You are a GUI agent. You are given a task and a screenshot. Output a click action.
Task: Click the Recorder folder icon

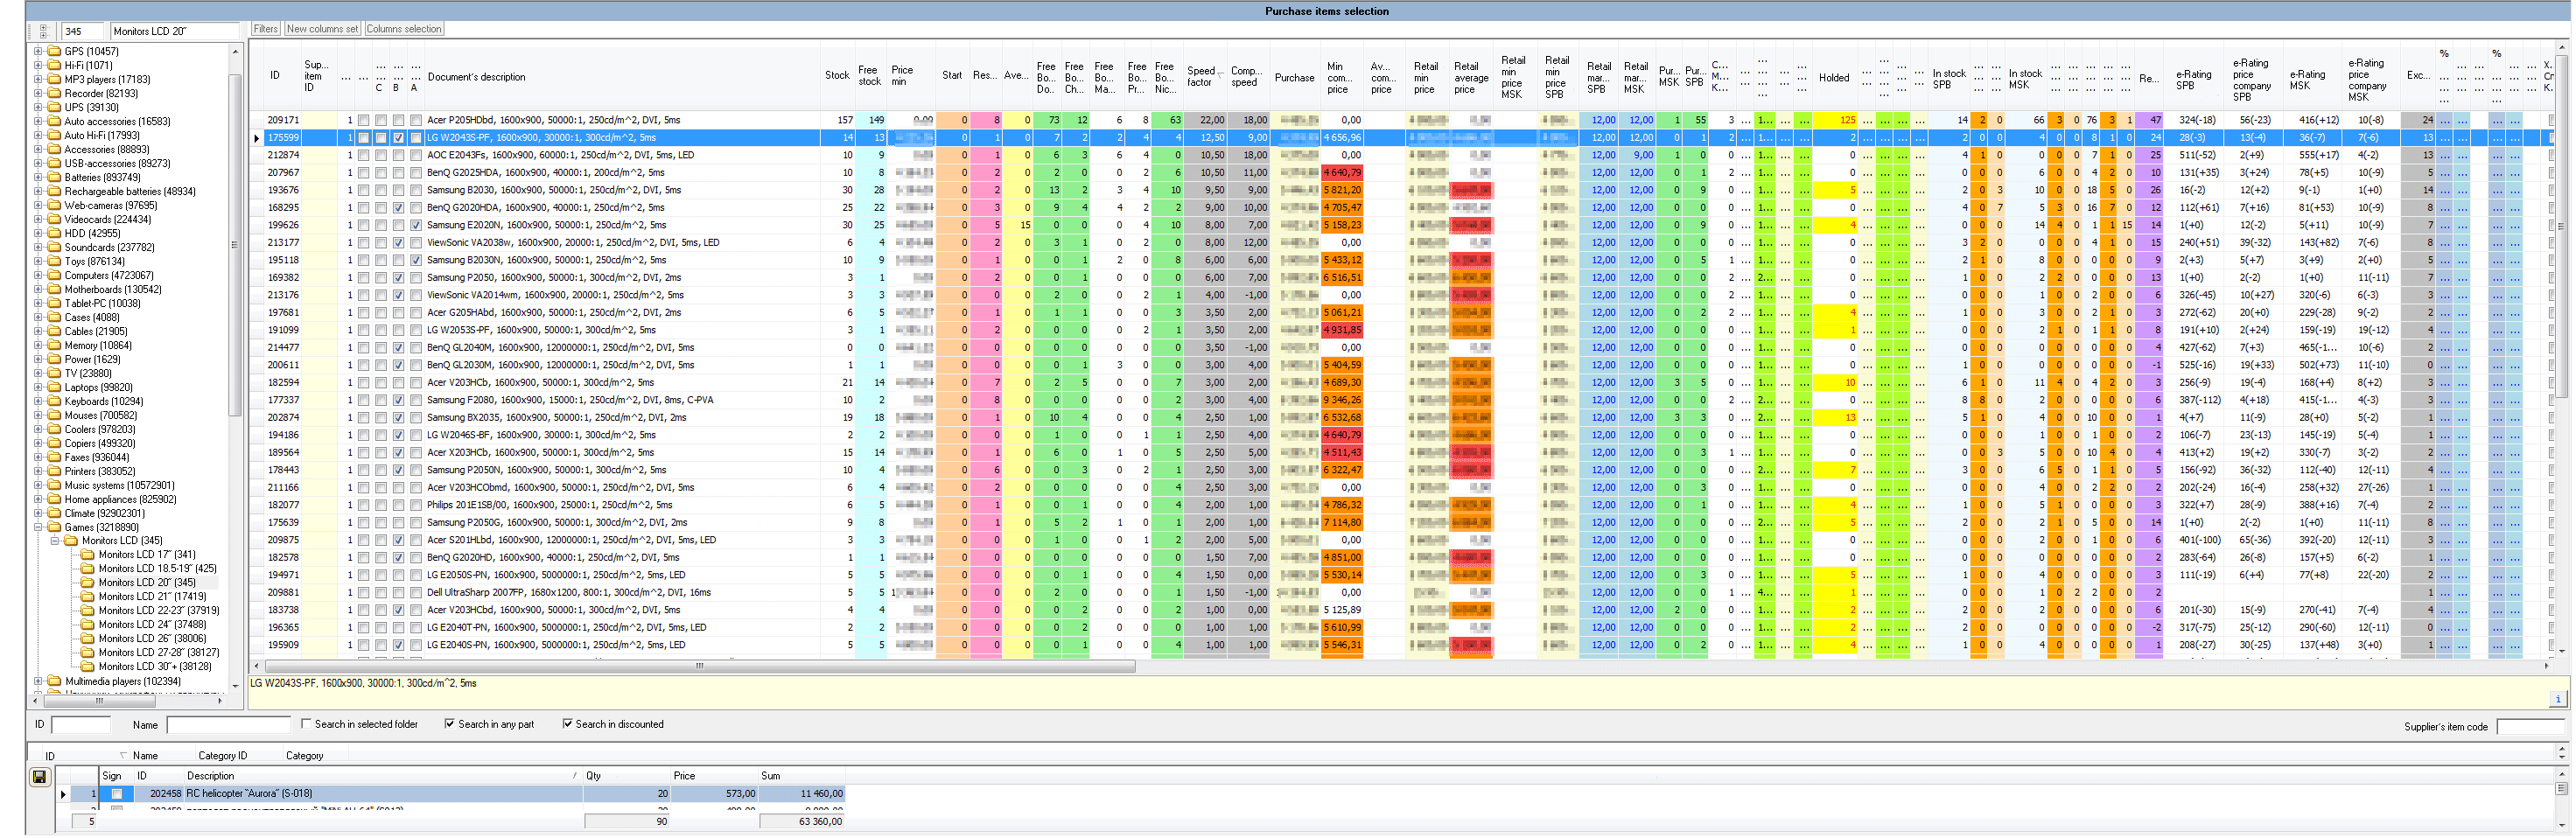(x=55, y=93)
